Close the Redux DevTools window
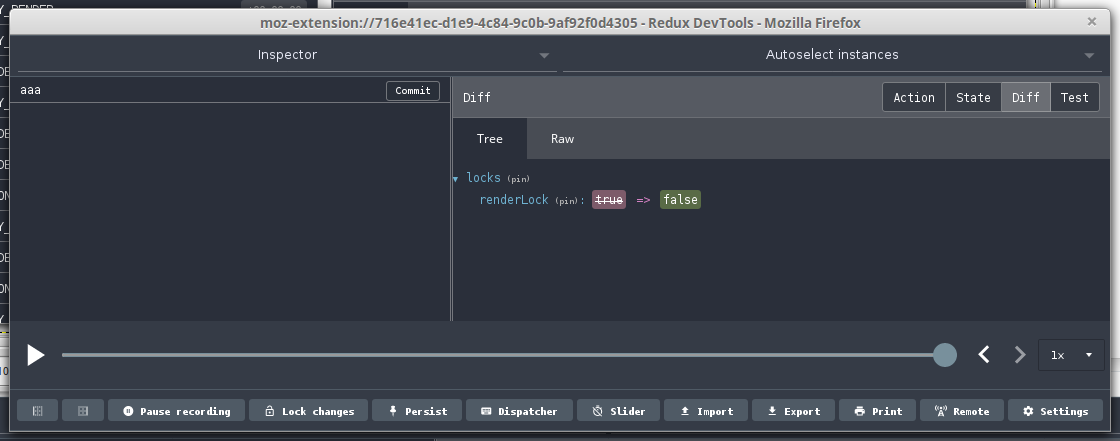The image size is (1120, 441). pyautogui.click(x=1091, y=22)
